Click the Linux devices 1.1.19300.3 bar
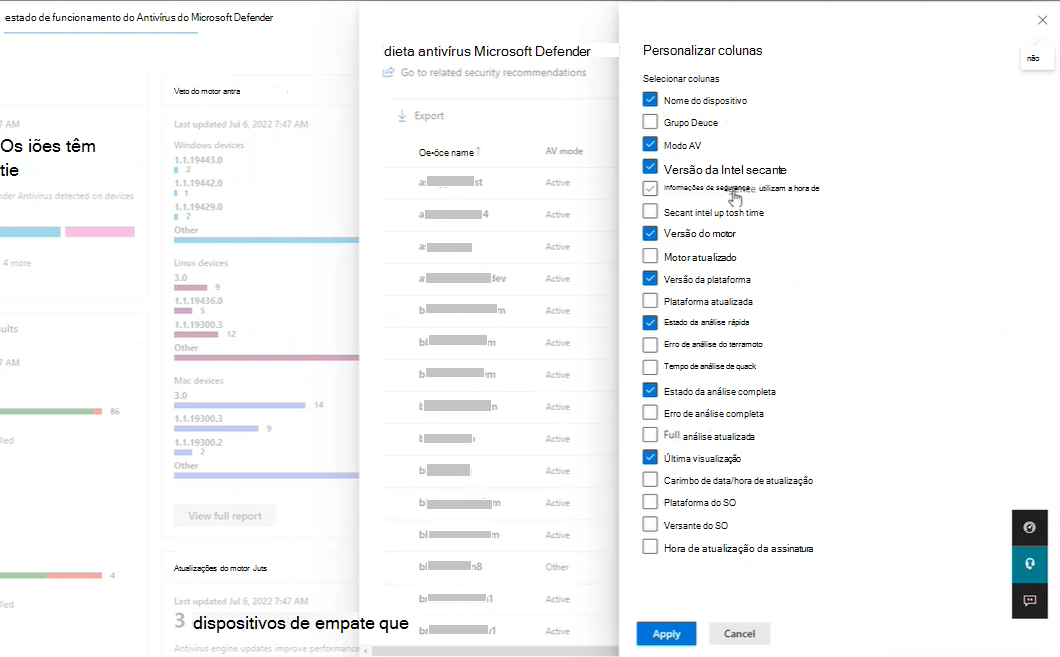This screenshot has width=1060, height=657. tap(196, 335)
